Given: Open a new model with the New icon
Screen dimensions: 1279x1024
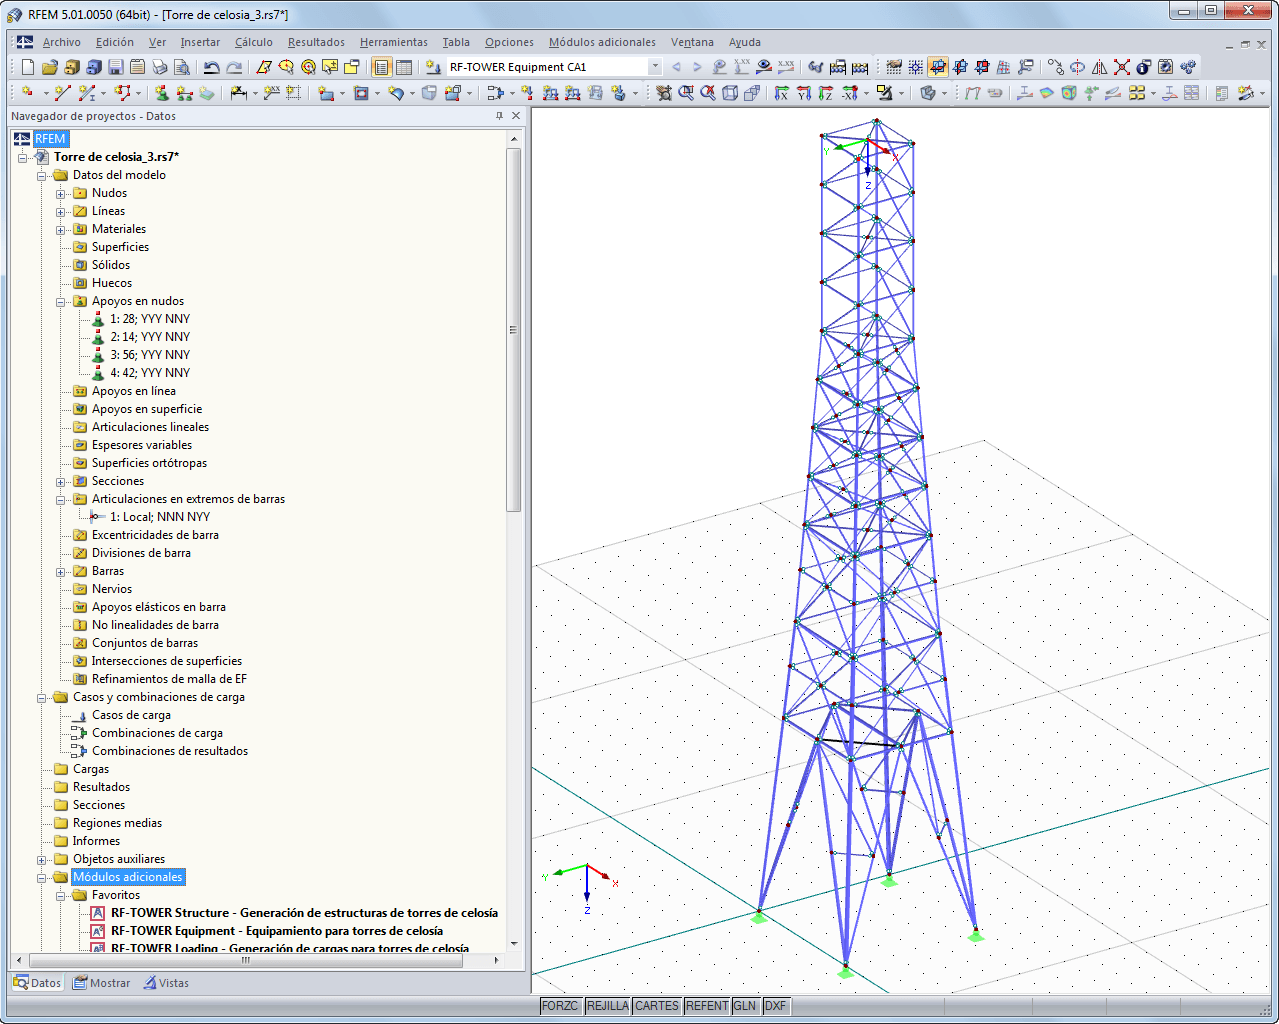Looking at the screenshot, I should tap(27, 67).
